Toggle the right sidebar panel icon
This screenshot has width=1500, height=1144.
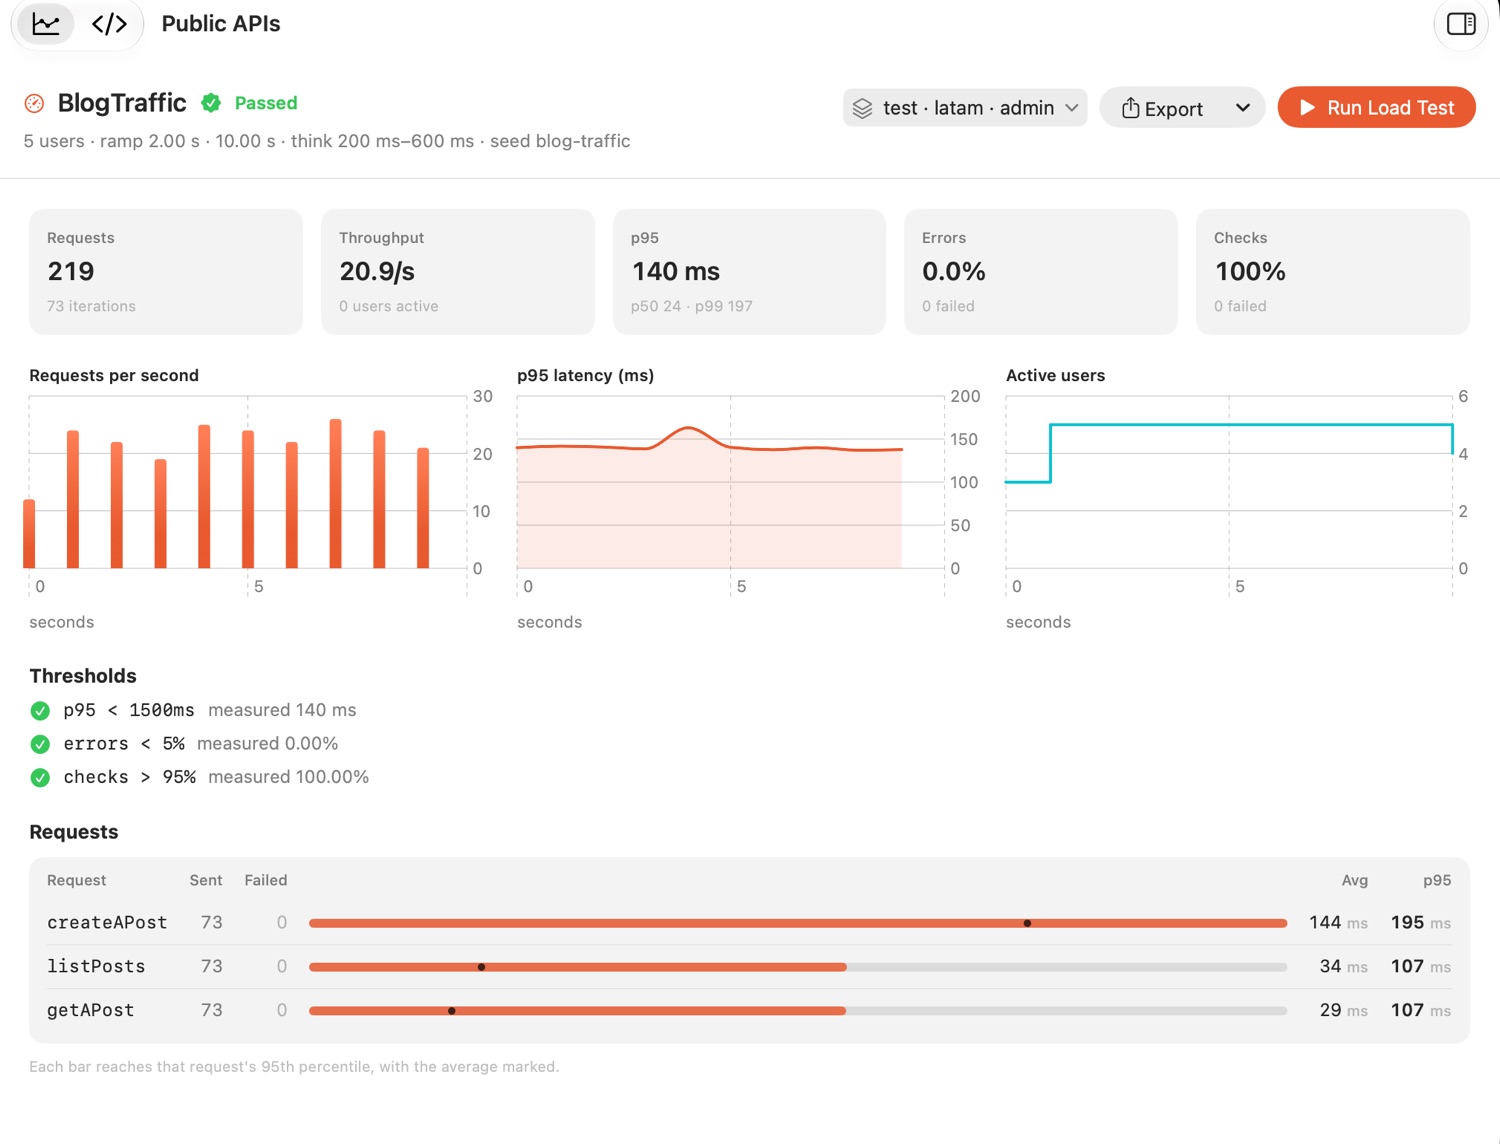[1461, 24]
